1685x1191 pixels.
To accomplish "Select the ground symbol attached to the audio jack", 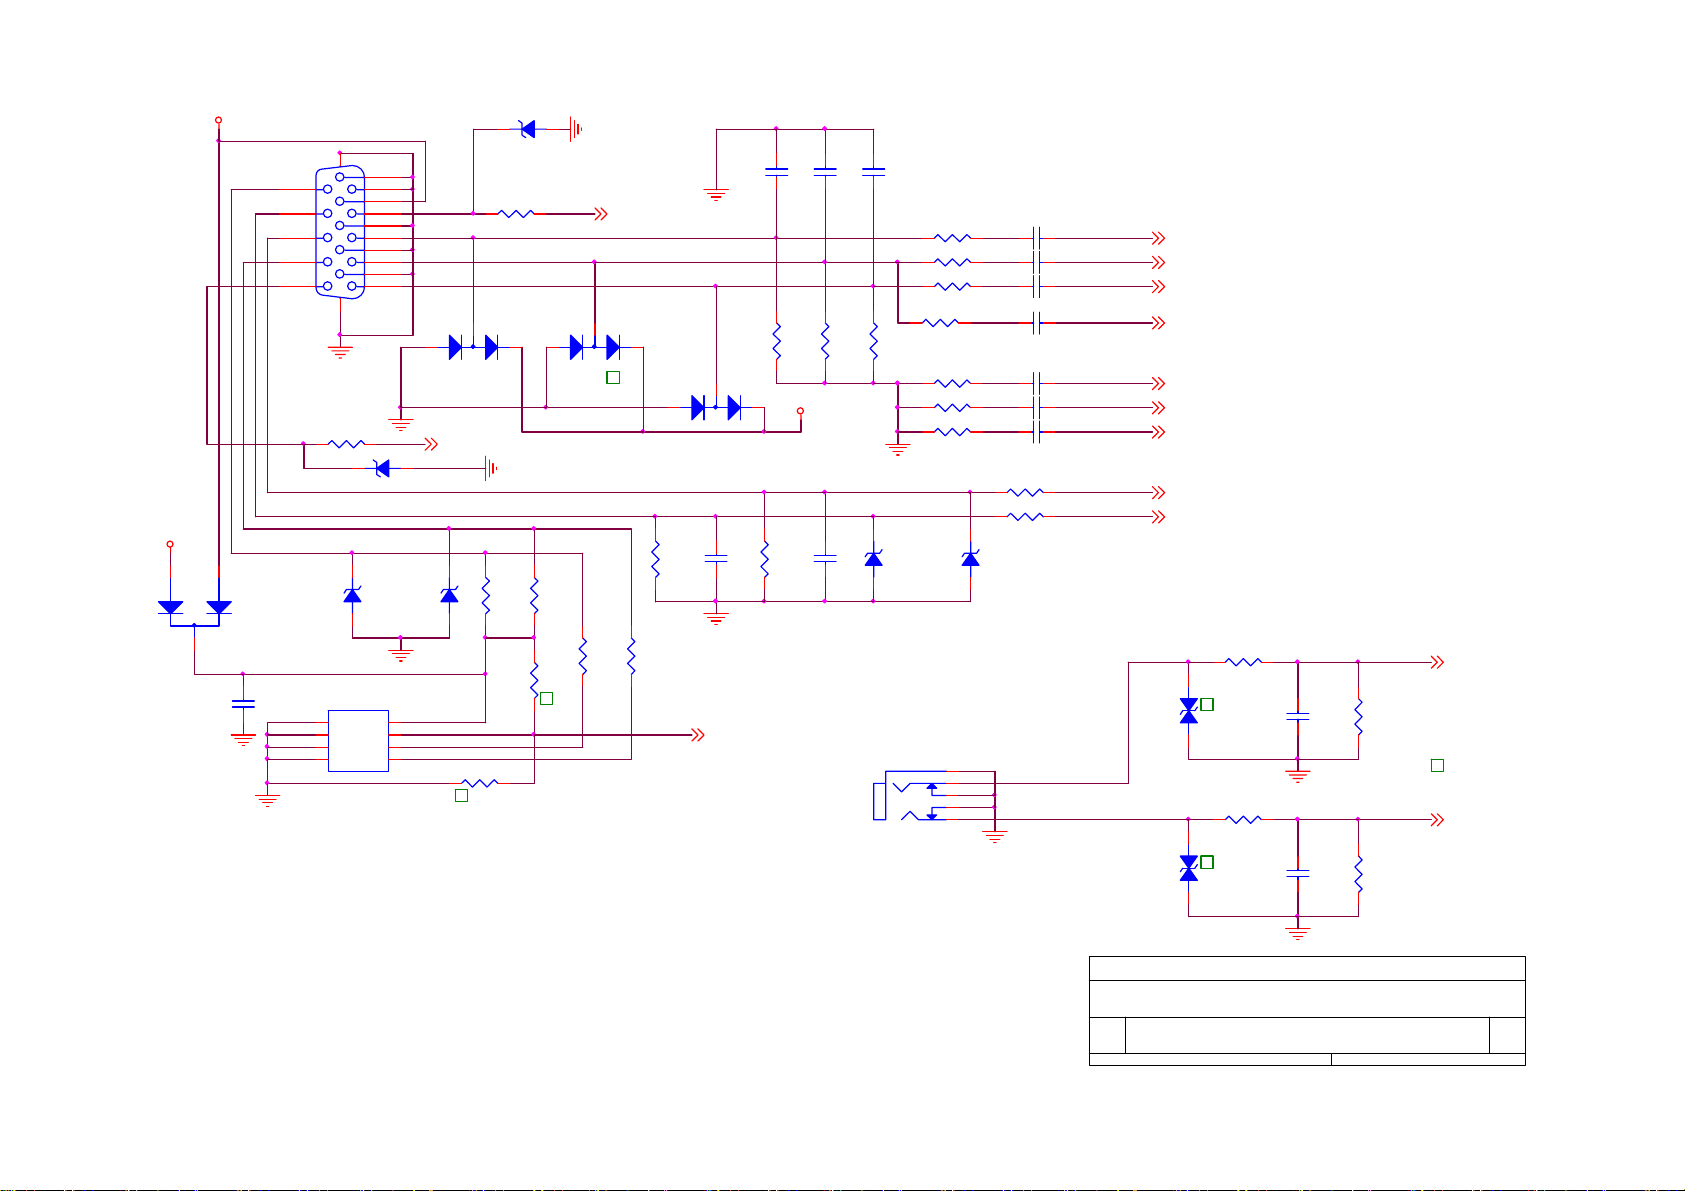I will click(x=995, y=837).
